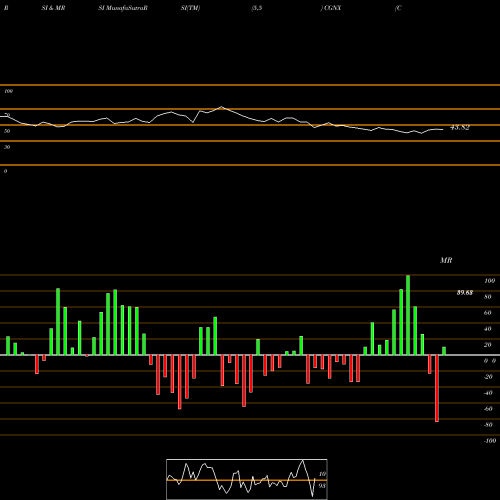Click the MR axis label 80

488,297
